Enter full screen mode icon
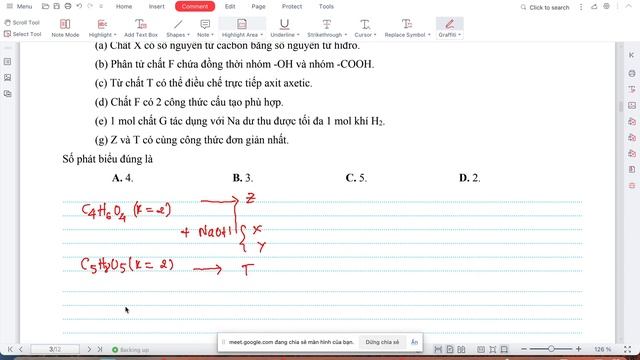The image size is (640, 360). click(x=628, y=349)
